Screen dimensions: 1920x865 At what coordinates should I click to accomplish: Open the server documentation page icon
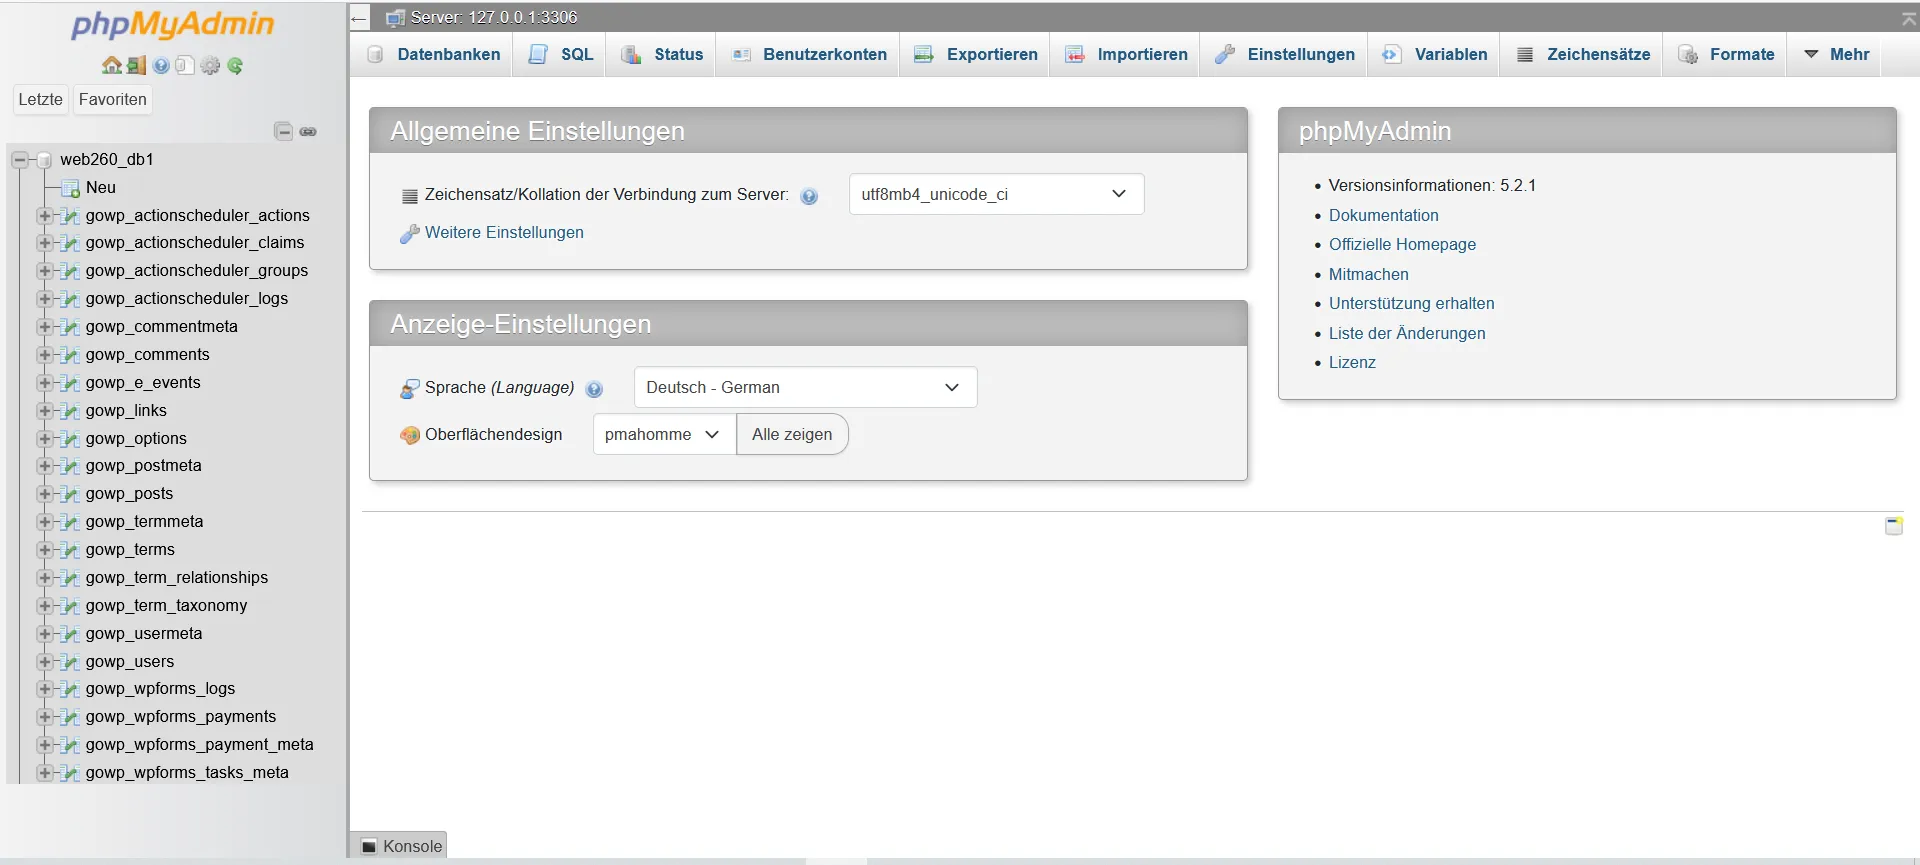(x=185, y=66)
